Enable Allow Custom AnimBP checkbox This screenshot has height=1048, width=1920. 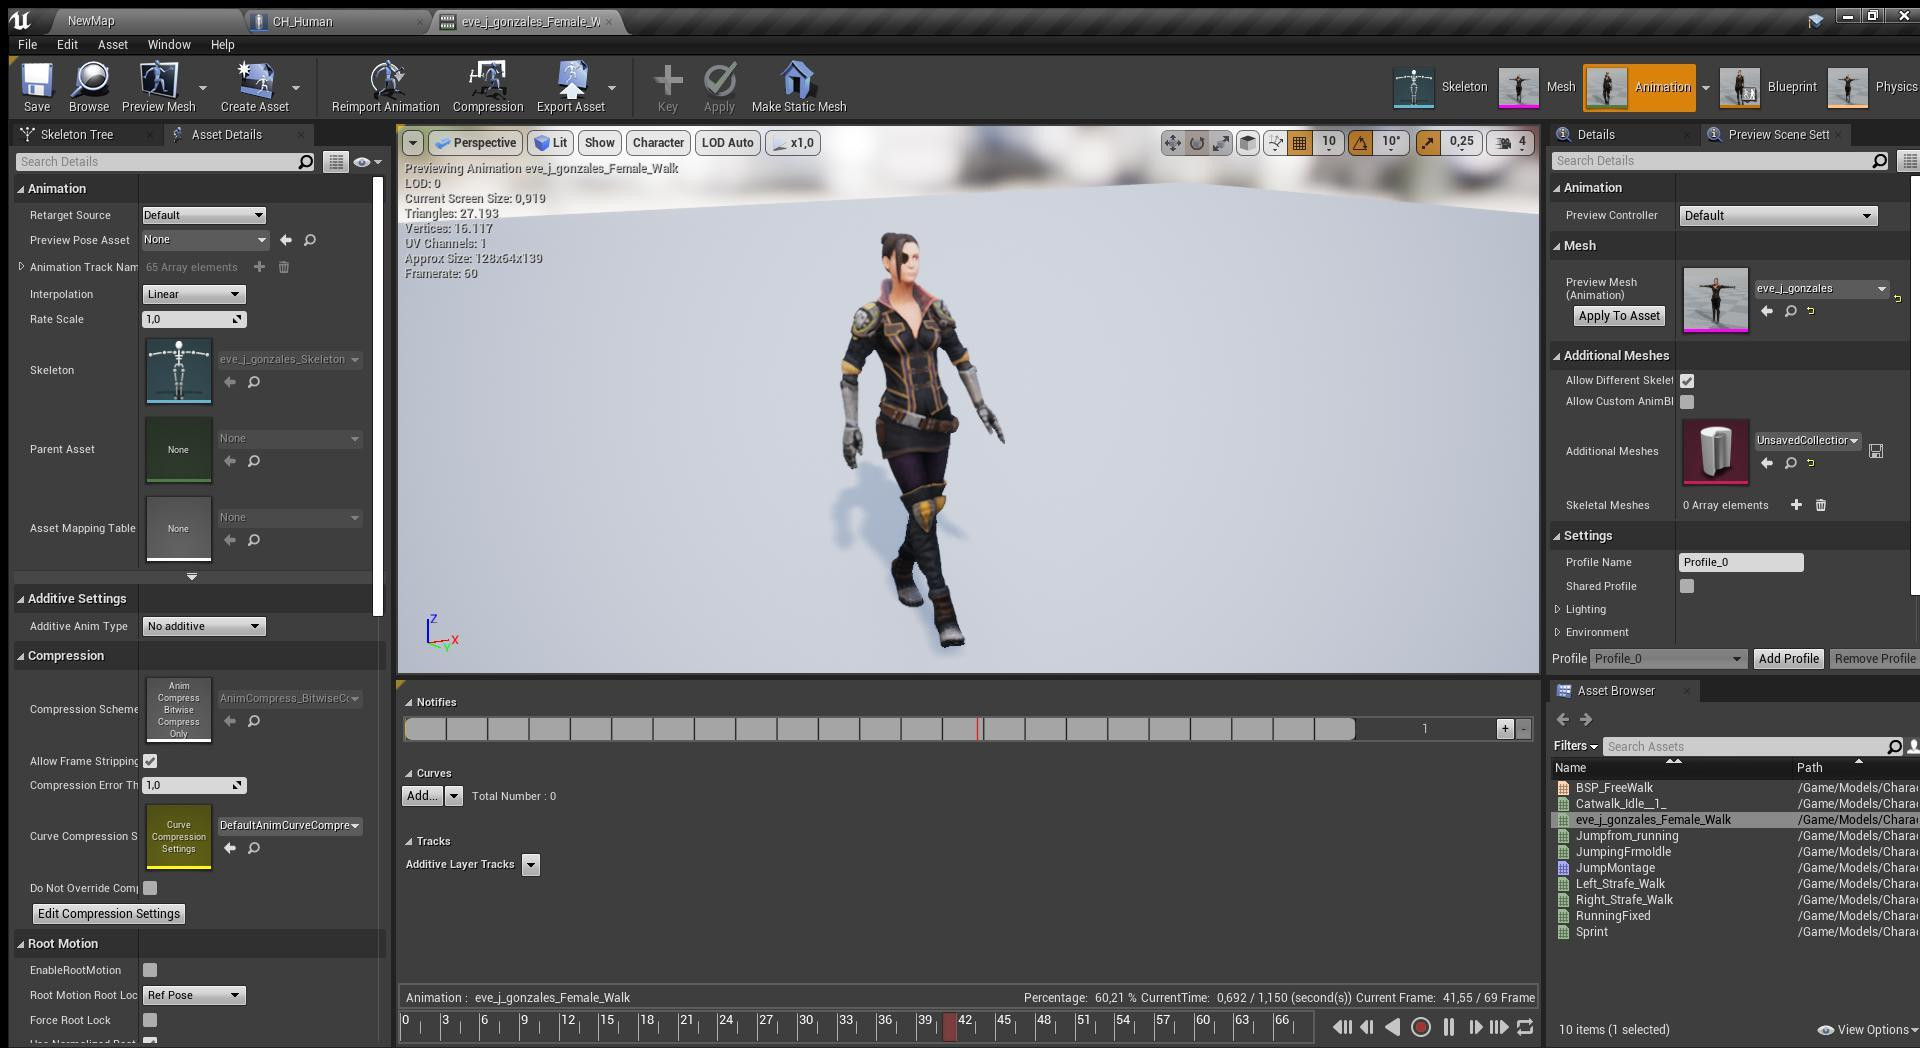point(1687,402)
